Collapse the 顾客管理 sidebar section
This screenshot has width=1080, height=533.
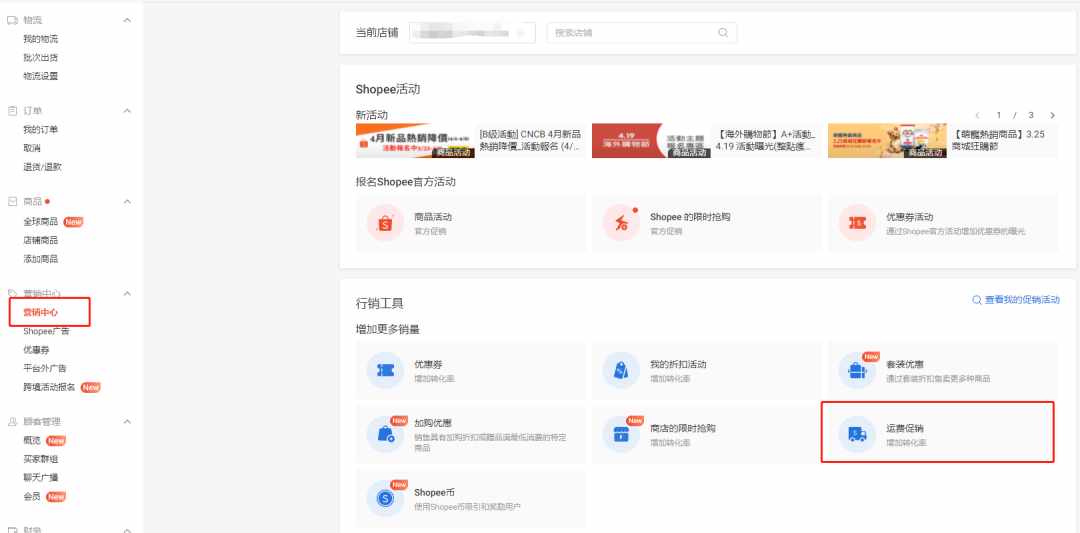127,421
